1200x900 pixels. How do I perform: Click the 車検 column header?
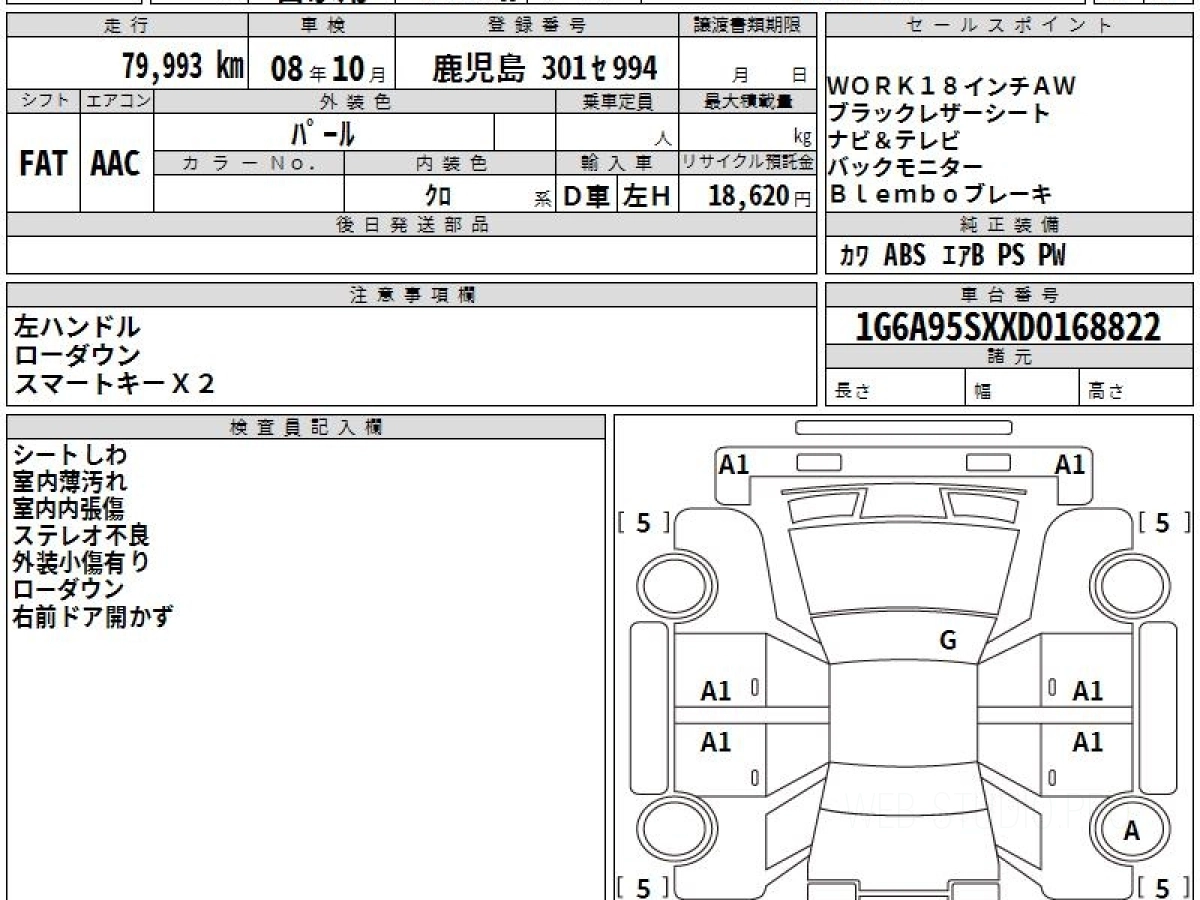pos(321,26)
